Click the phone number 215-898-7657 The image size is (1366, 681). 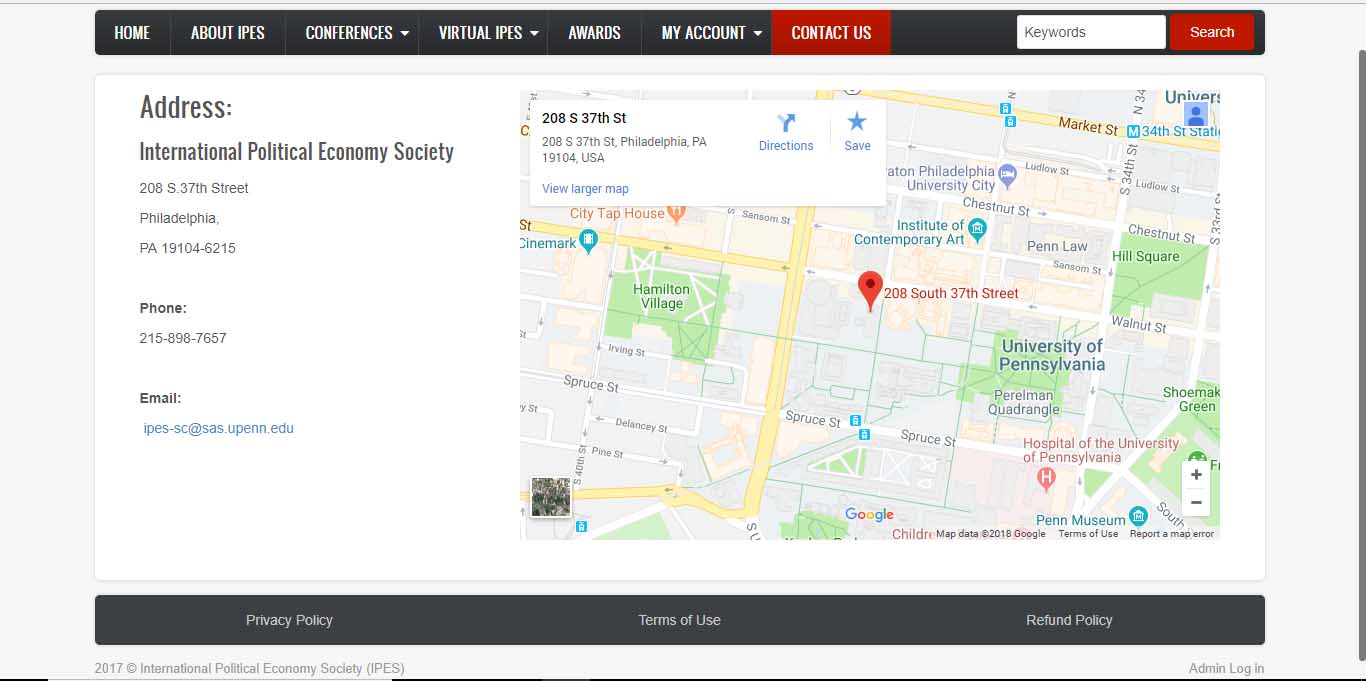[x=183, y=338]
